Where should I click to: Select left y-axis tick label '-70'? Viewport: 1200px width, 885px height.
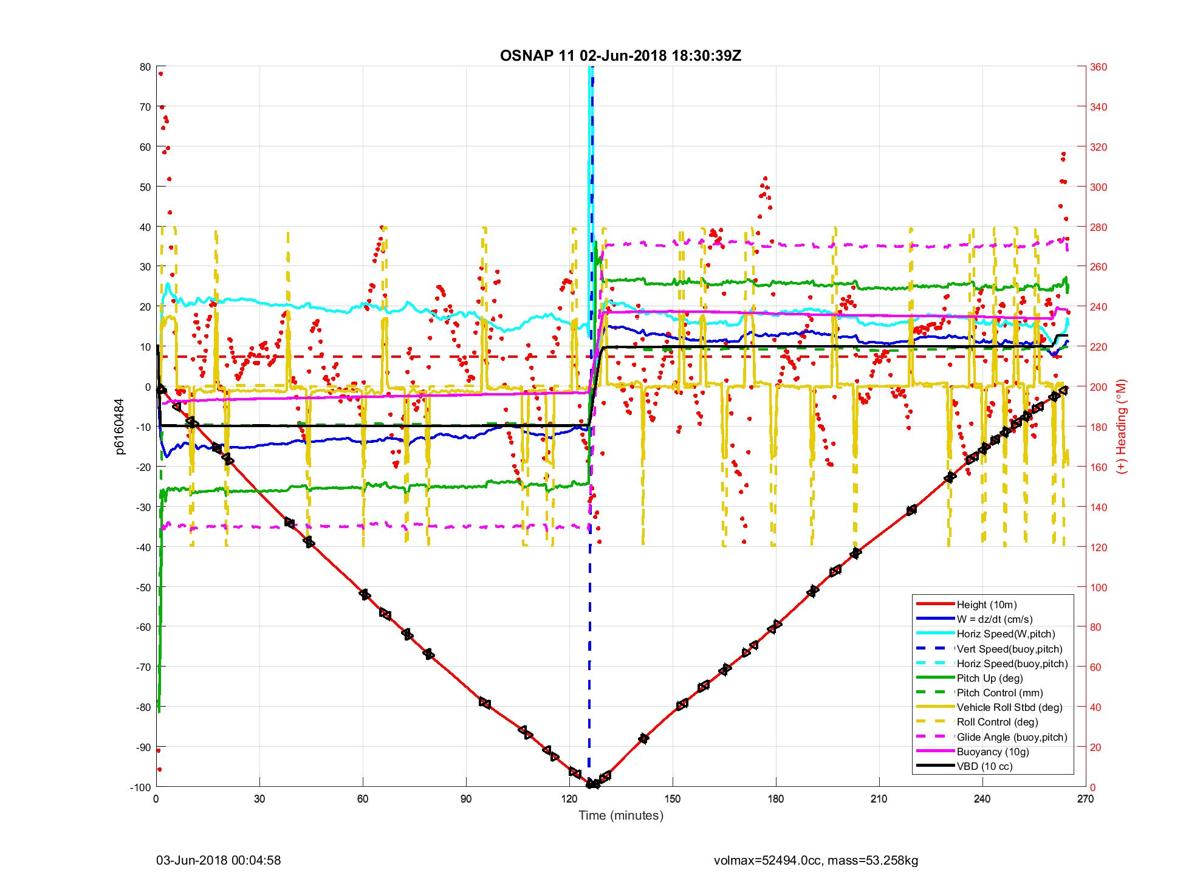pos(143,667)
